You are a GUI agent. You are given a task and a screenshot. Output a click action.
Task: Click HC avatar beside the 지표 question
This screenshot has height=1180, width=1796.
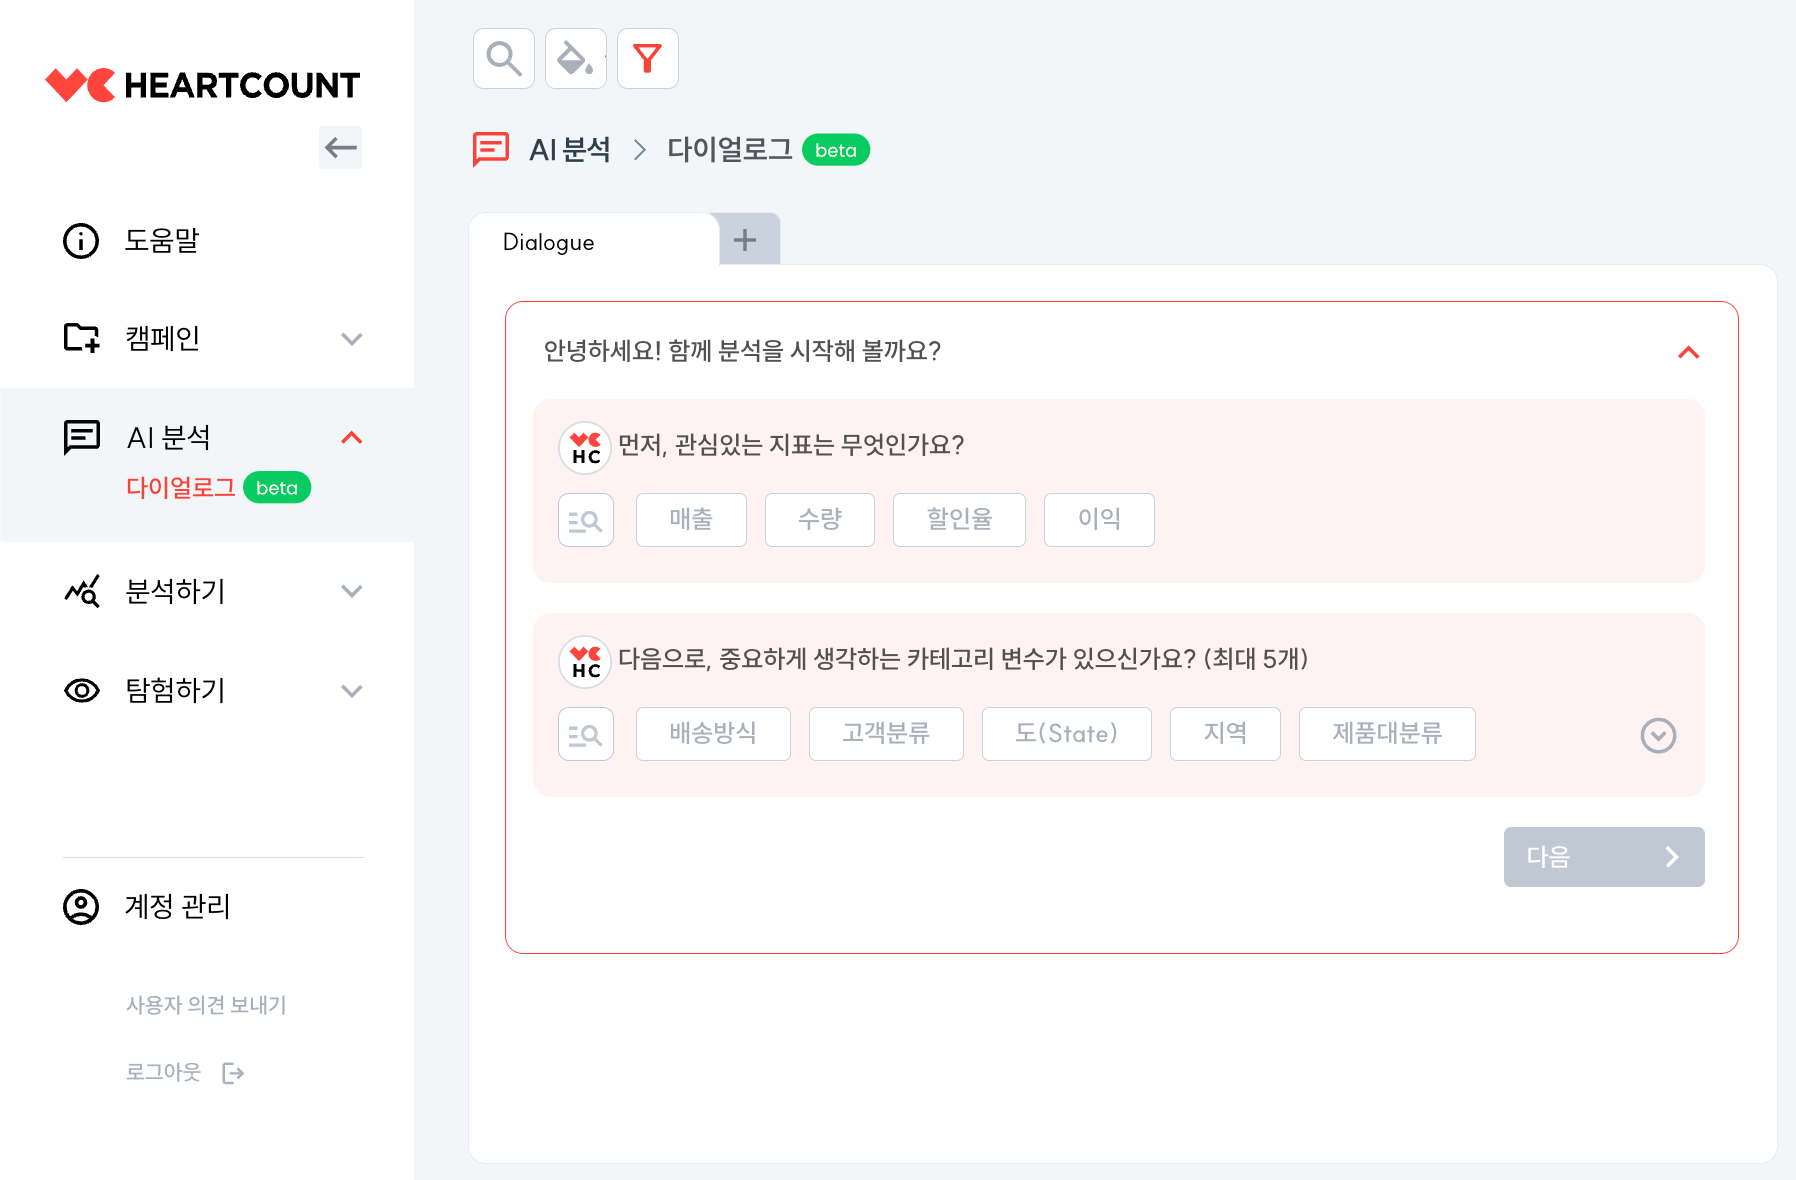tap(585, 447)
